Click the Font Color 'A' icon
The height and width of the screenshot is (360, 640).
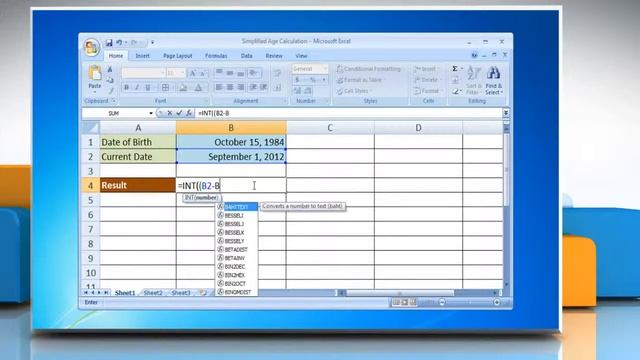click(198, 87)
